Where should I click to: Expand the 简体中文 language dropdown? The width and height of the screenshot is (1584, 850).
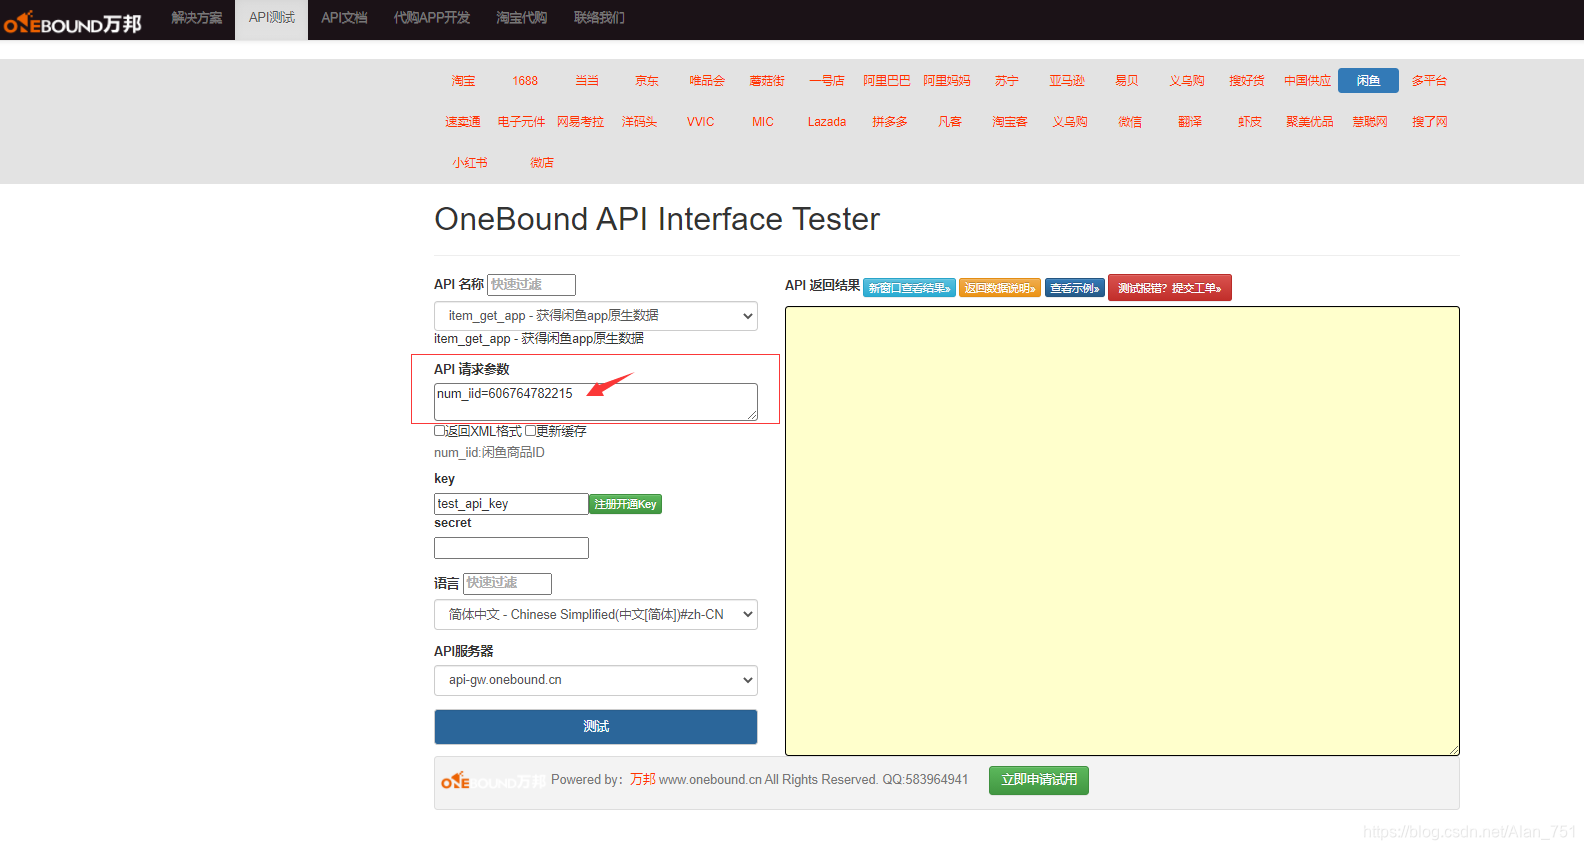pos(596,615)
